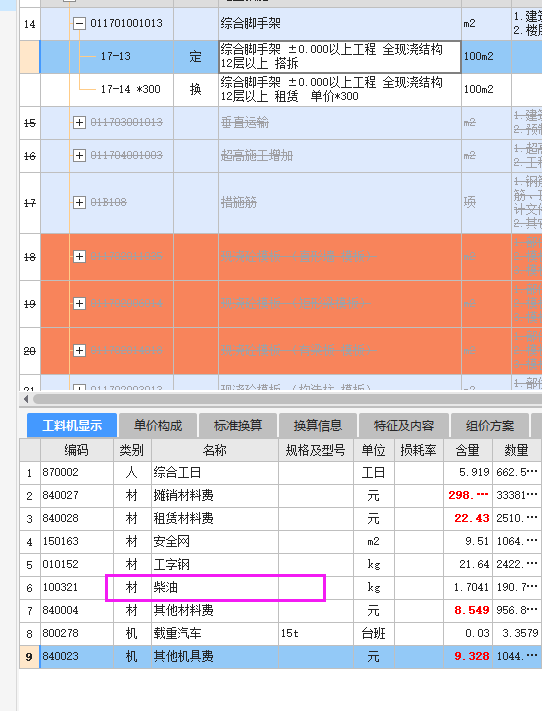Expand row 15 item 011703001013
Image resolution: width=542 pixels, height=711 pixels.
pyautogui.click(x=79, y=122)
